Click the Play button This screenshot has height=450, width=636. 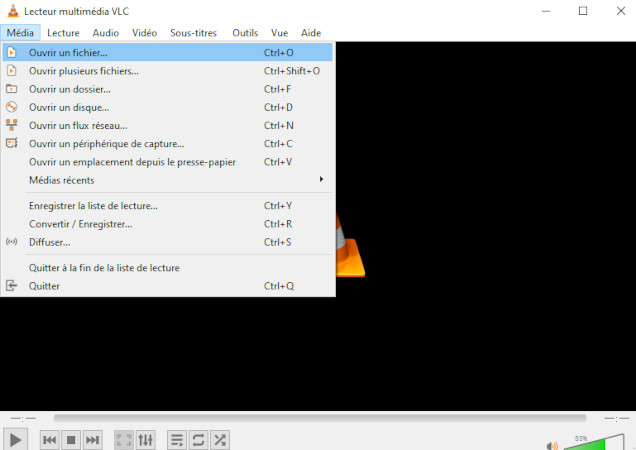(x=15, y=440)
